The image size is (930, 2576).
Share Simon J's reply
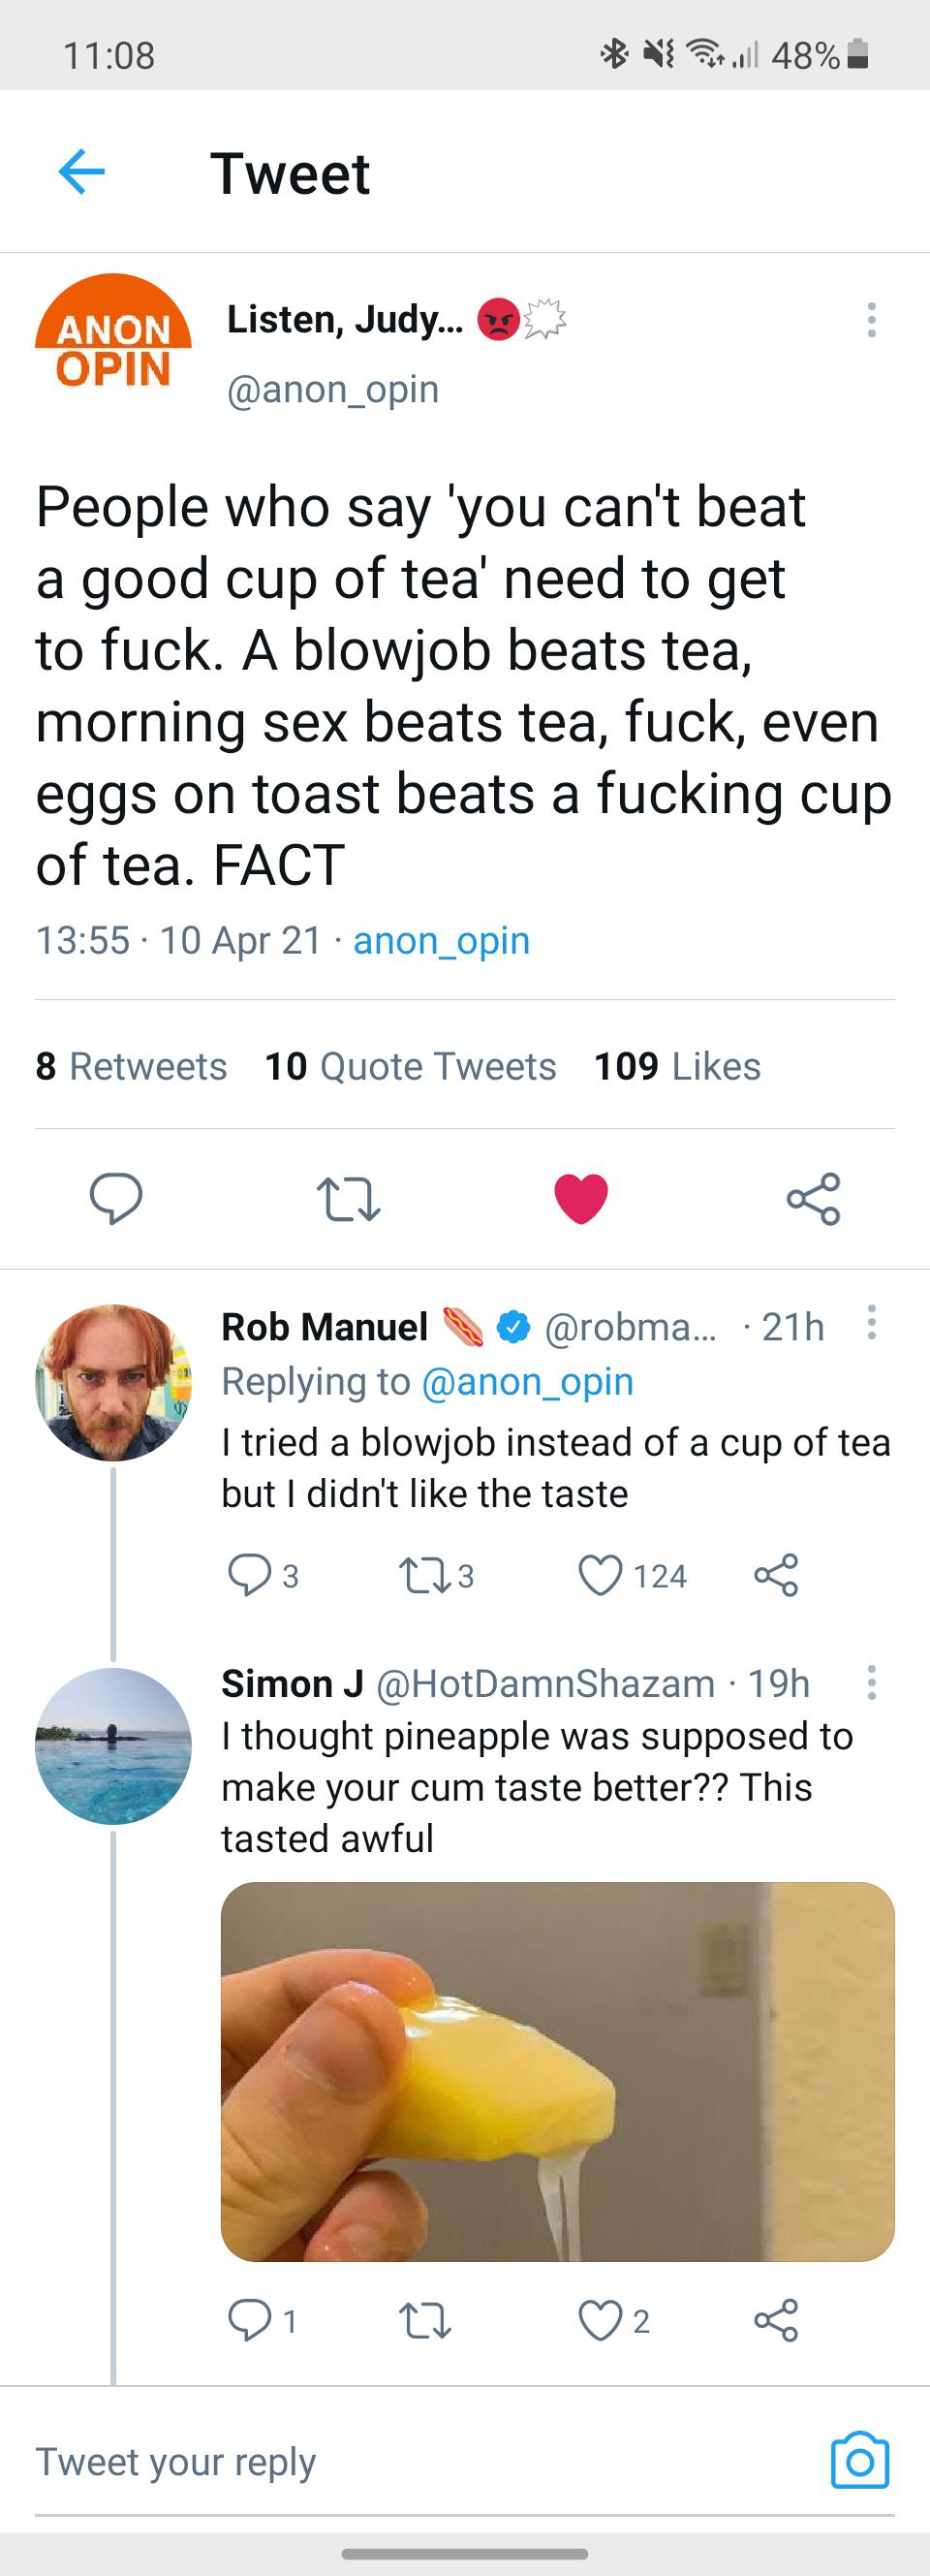coord(776,2320)
